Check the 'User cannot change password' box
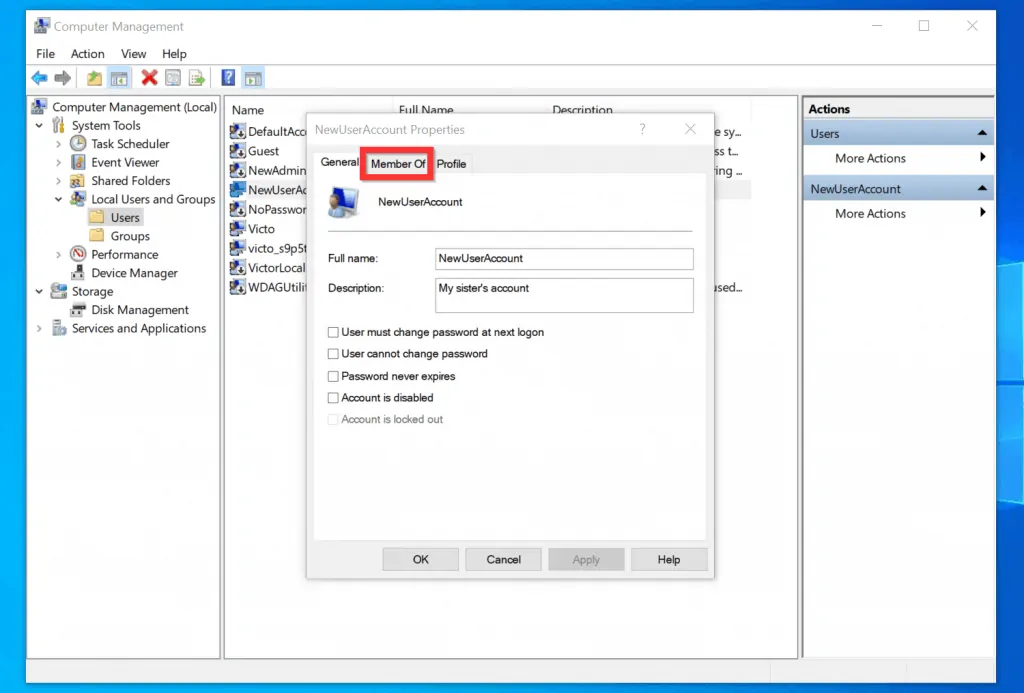This screenshot has height=693, width=1024. click(x=332, y=353)
